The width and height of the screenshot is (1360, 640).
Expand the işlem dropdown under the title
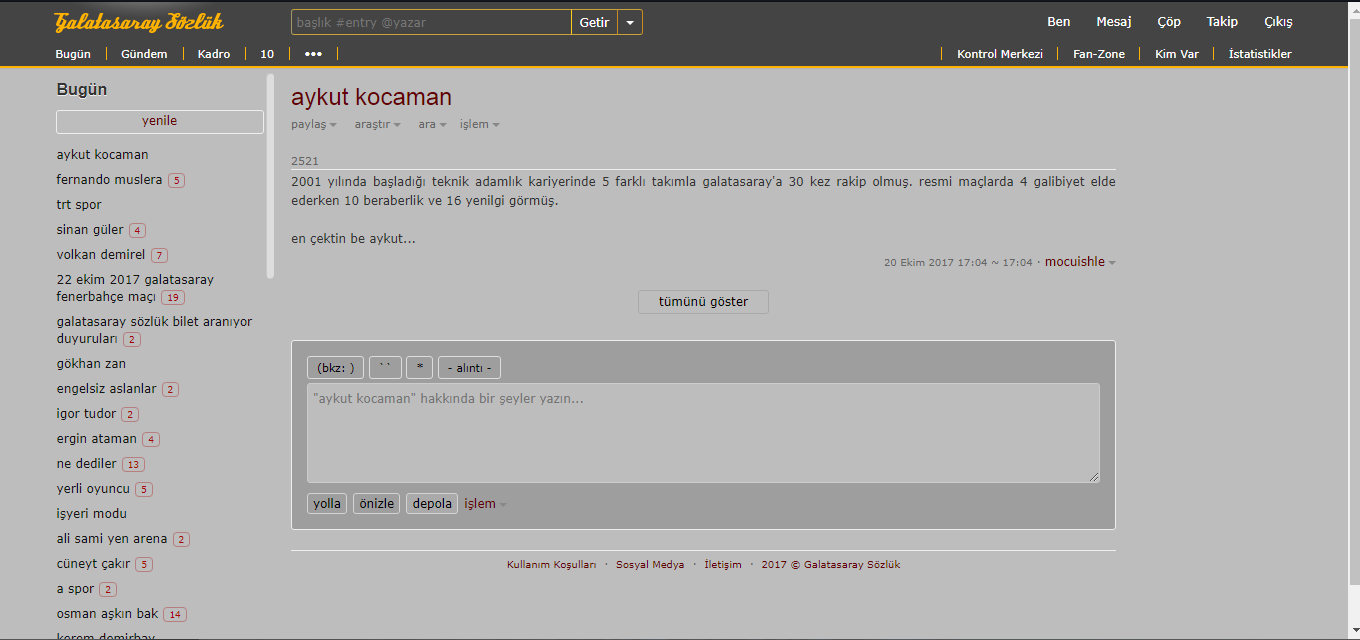point(479,125)
